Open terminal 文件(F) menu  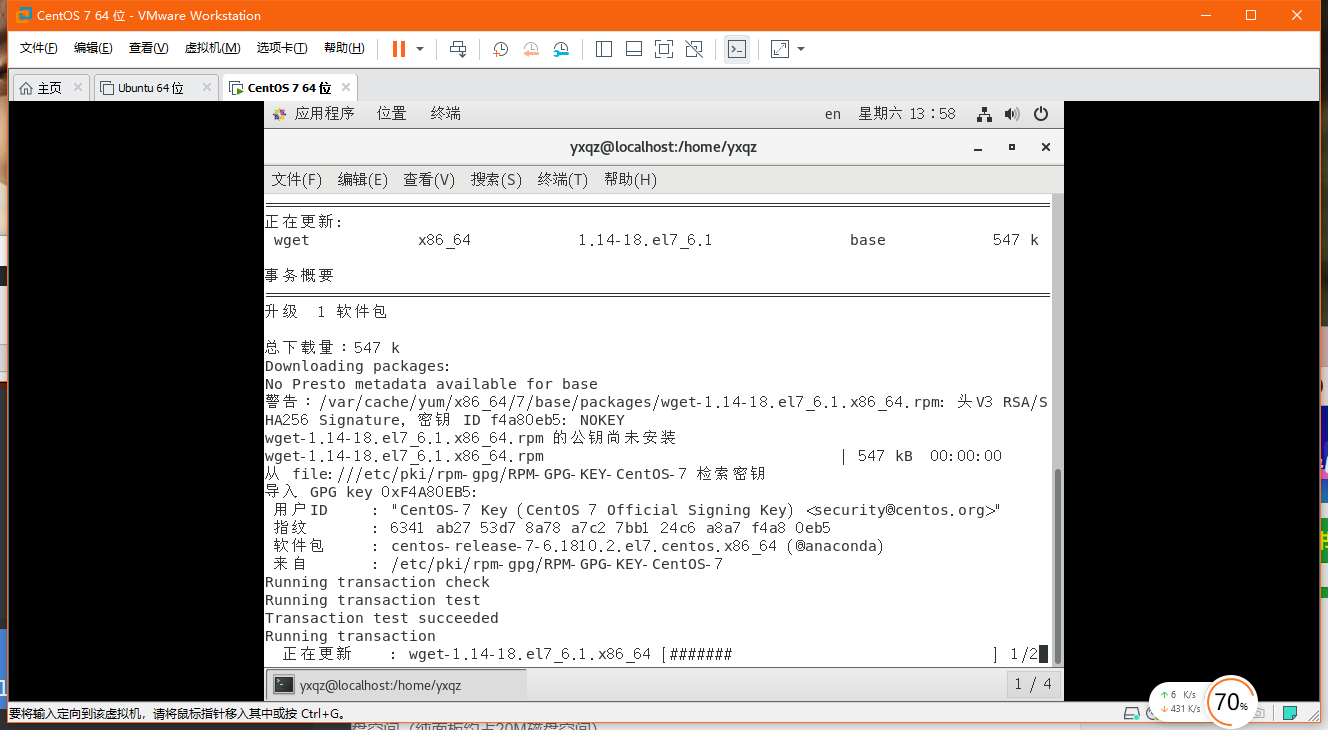297,180
